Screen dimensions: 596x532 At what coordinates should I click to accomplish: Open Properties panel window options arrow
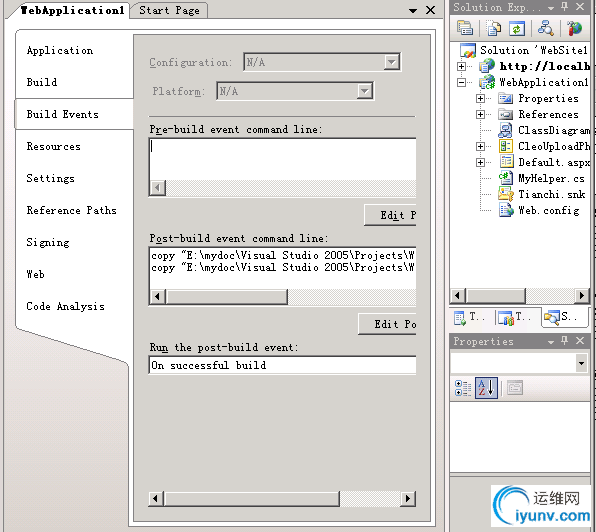(550, 342)
